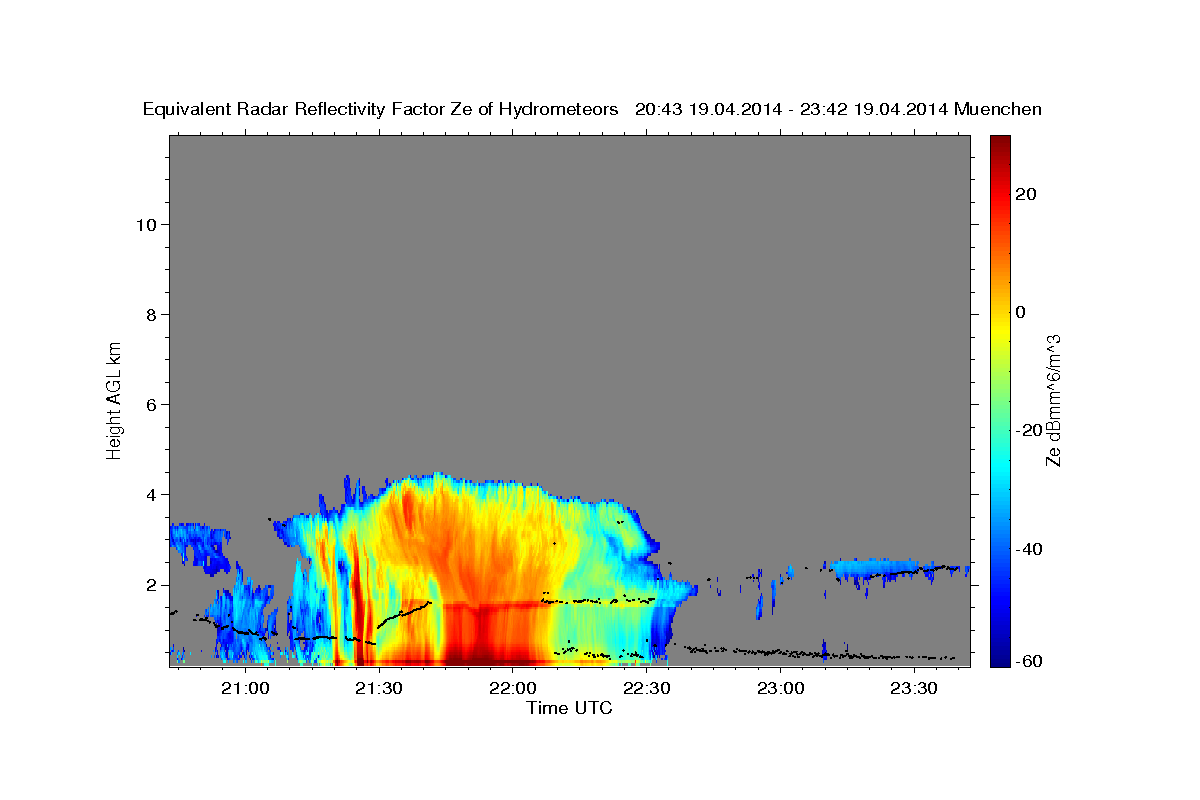
Task: Click the '22:00' time tick label
Action: (x=513, y=688)
